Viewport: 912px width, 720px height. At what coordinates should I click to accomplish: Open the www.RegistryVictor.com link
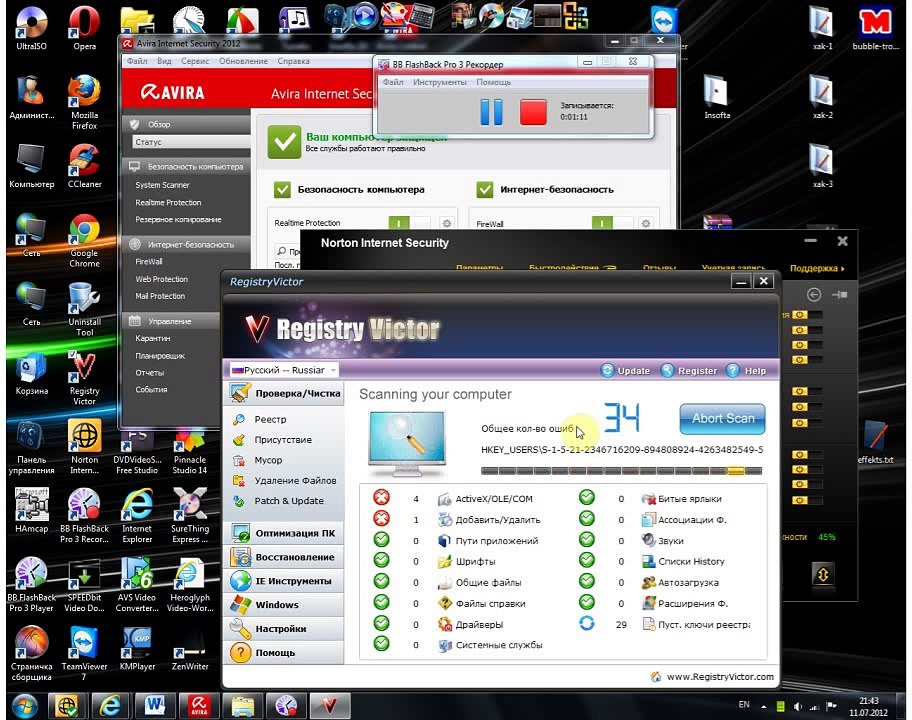pyautogui.click(x=720, y=677)
